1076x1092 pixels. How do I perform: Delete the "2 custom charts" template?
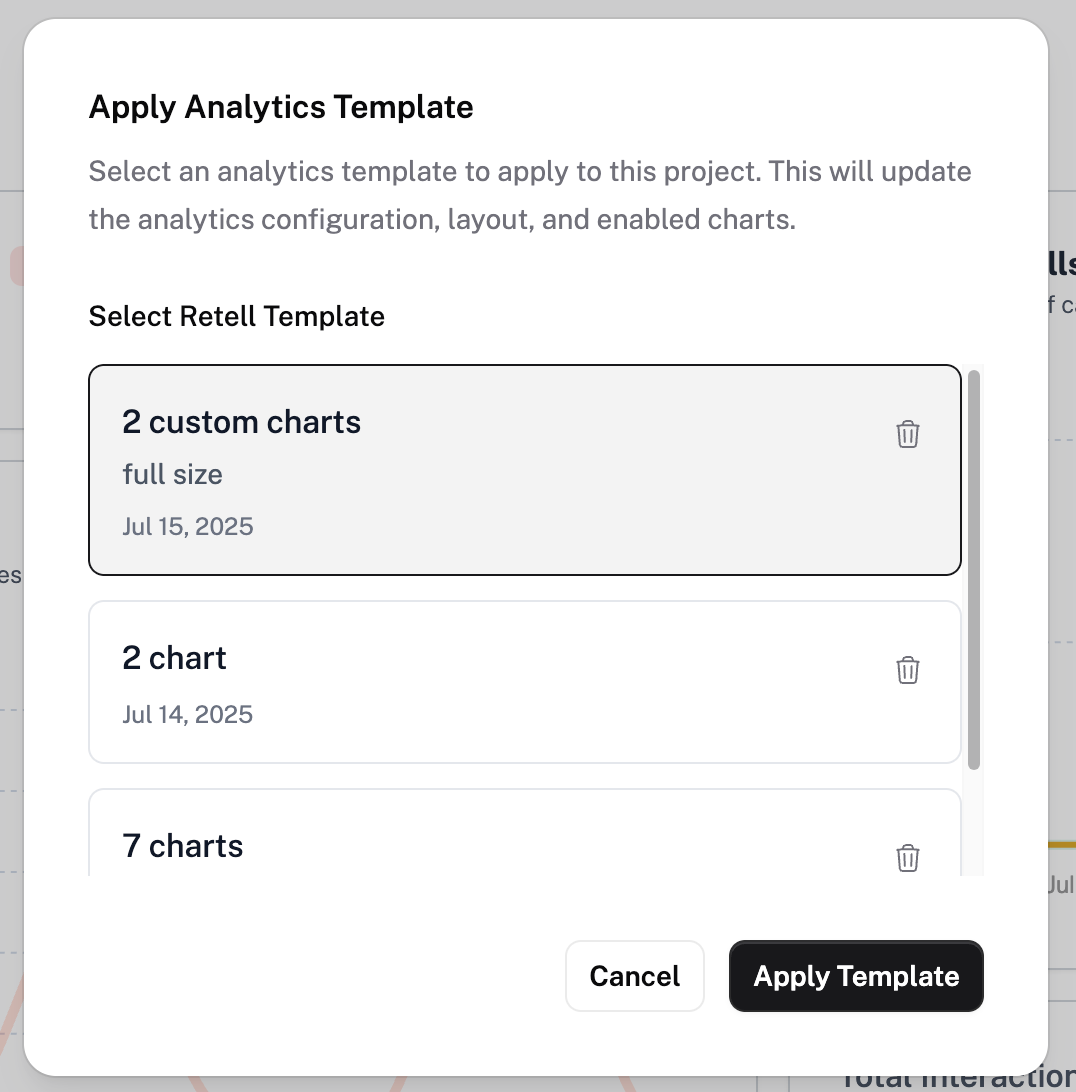907,434
